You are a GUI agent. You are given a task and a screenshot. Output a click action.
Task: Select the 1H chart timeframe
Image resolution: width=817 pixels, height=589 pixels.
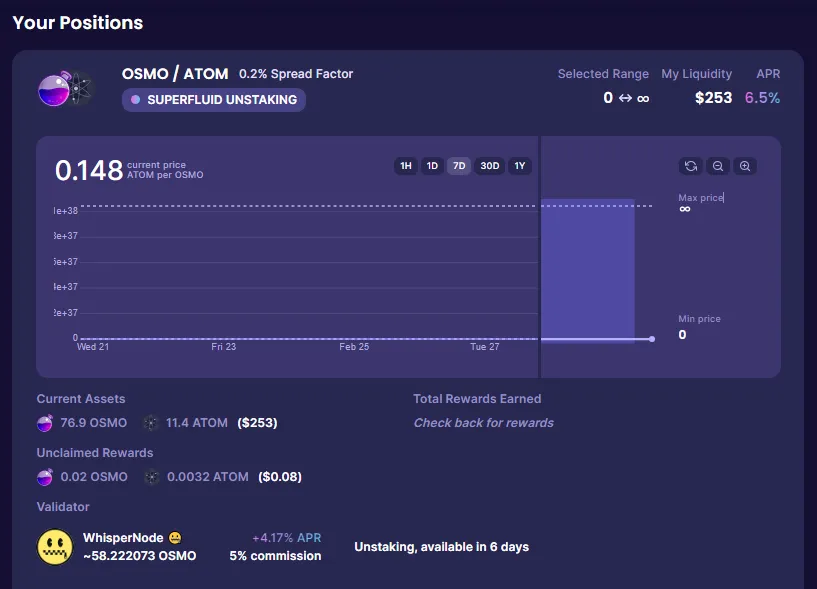[406, 166]
